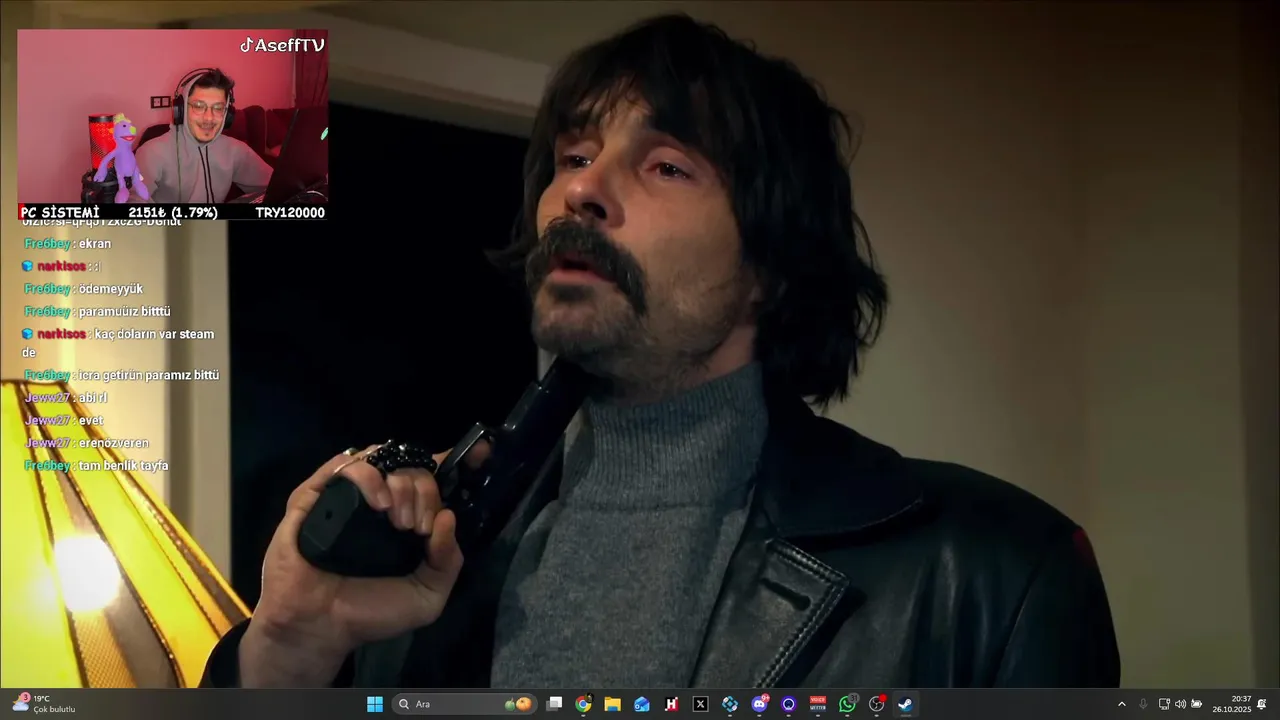Screen dimensions: 1280x720
Task: Click the AseffTV webcam overlay
Action: tap(172, 116)
